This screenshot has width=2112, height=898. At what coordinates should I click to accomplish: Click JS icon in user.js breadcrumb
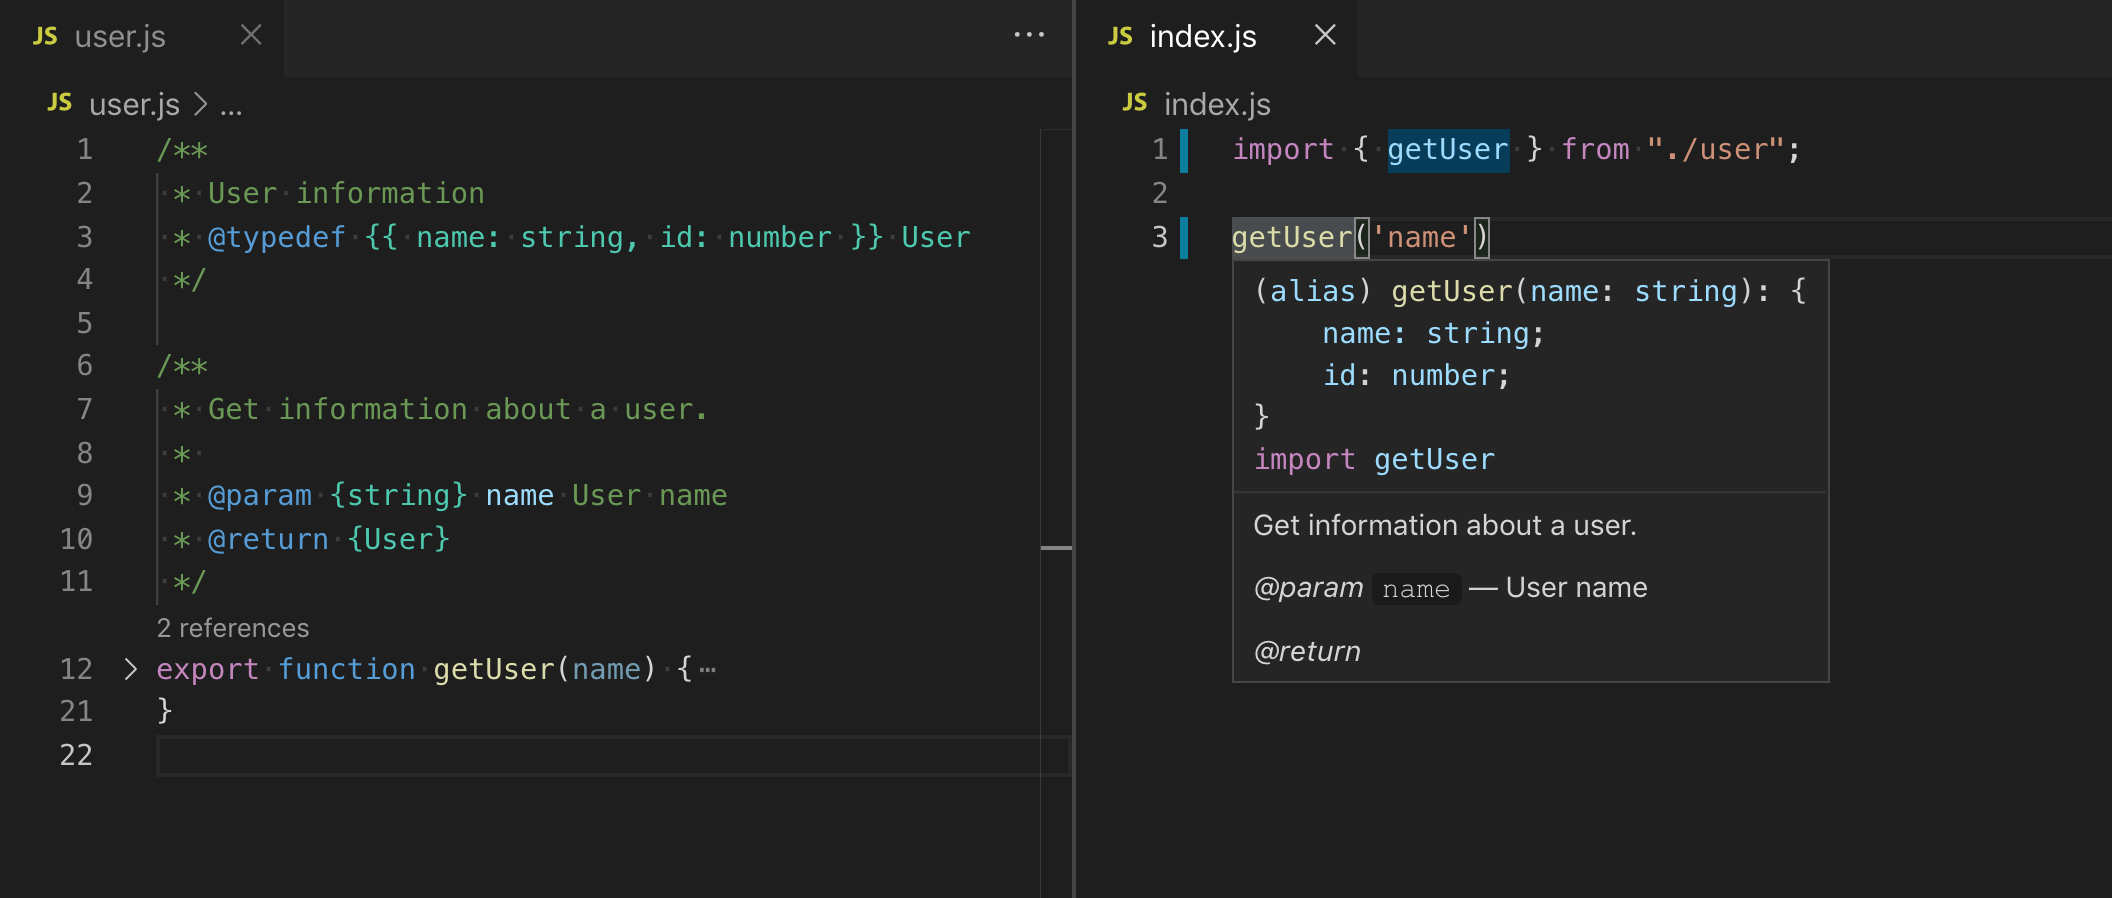[x=60, y=103]
